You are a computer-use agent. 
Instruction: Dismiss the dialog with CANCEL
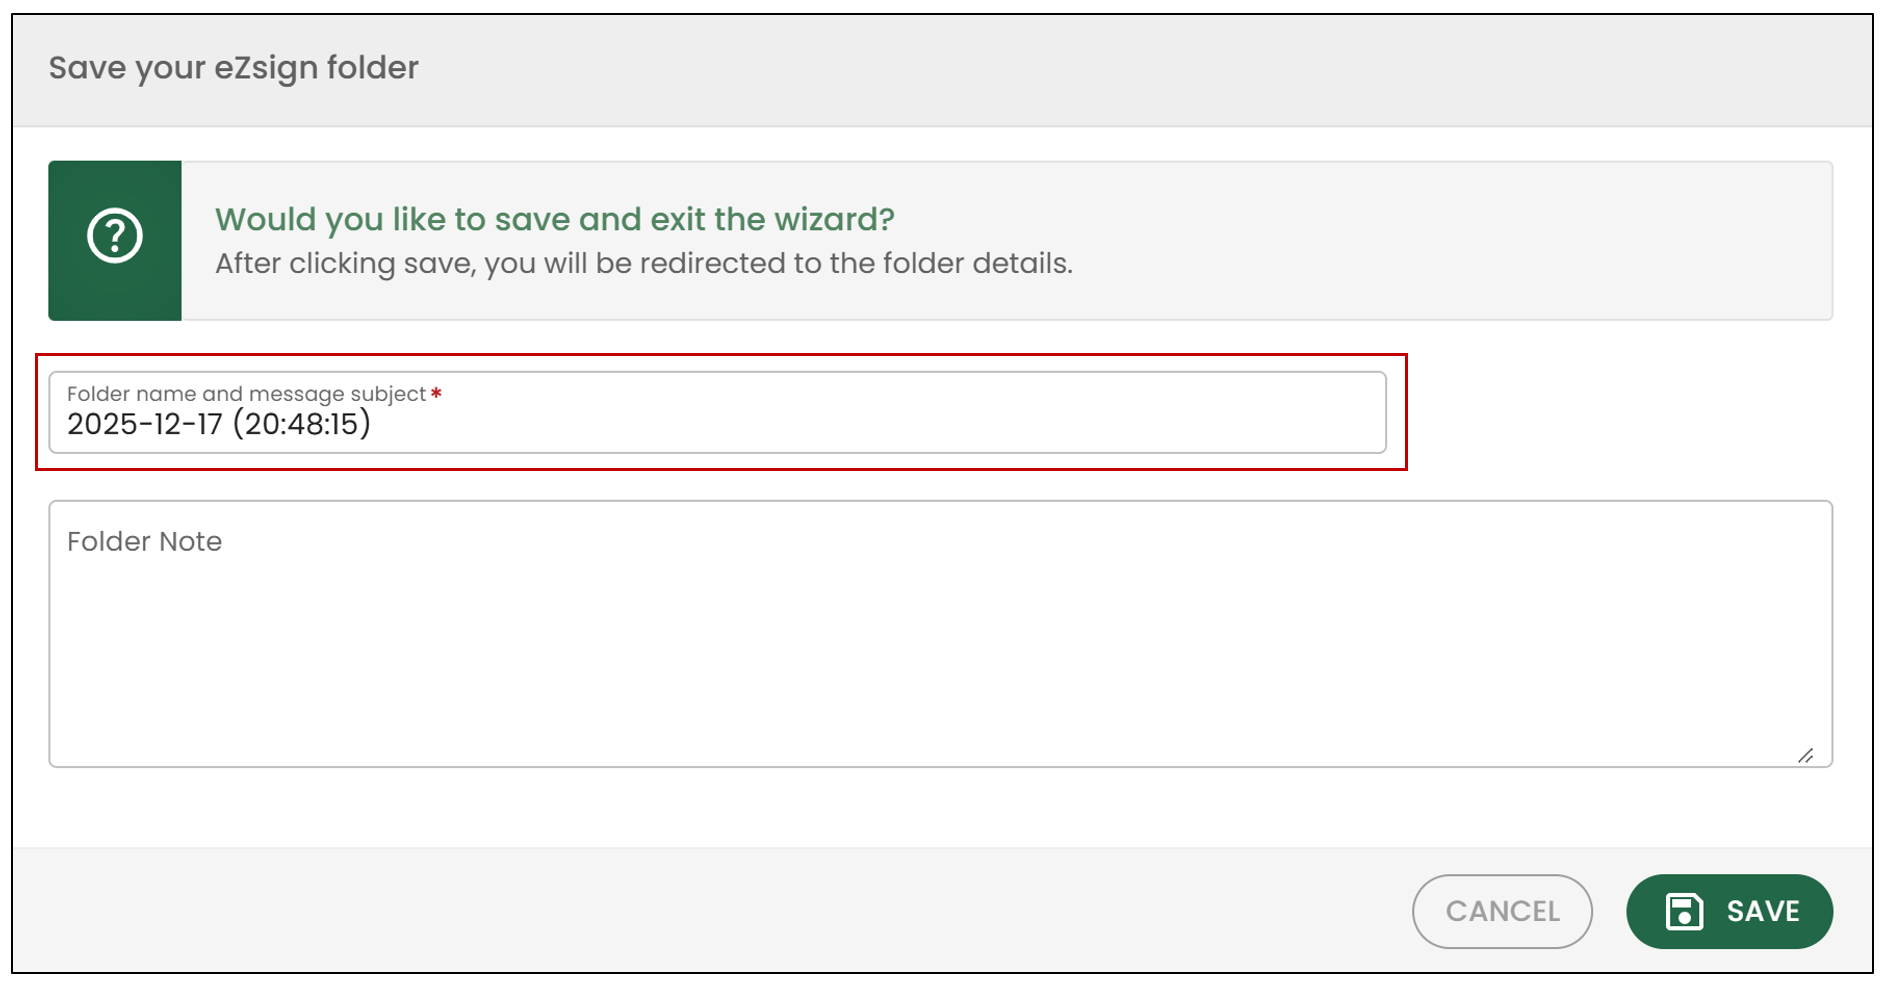[x=1502, y=911]
